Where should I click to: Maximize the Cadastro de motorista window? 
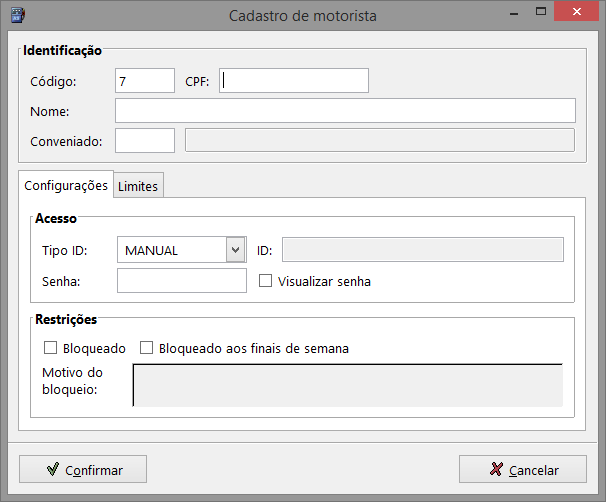[541, 12]
